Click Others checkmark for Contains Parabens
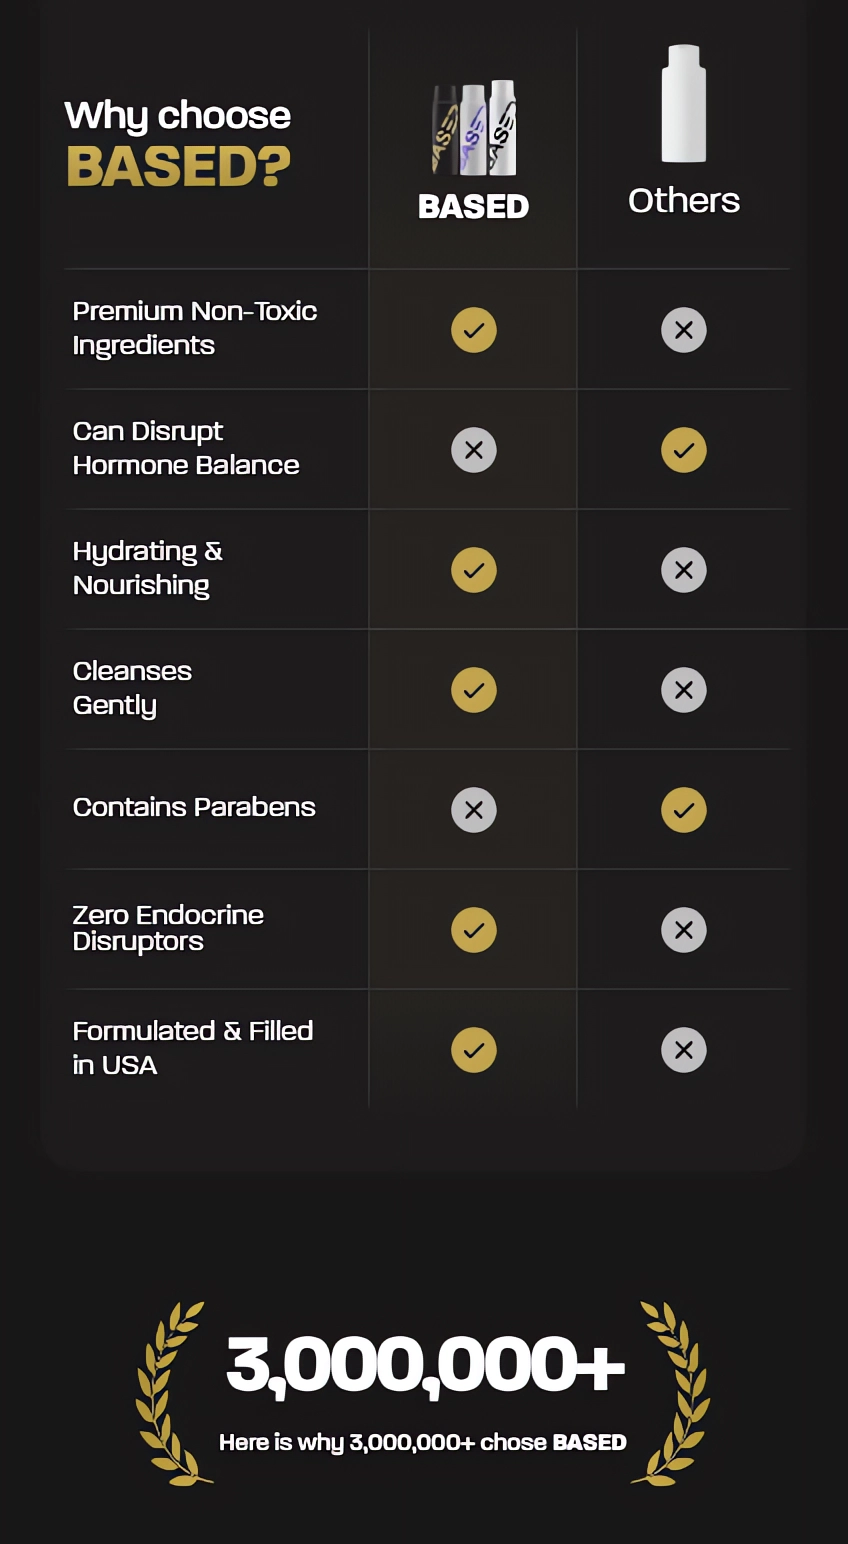 tap(684, 810)
